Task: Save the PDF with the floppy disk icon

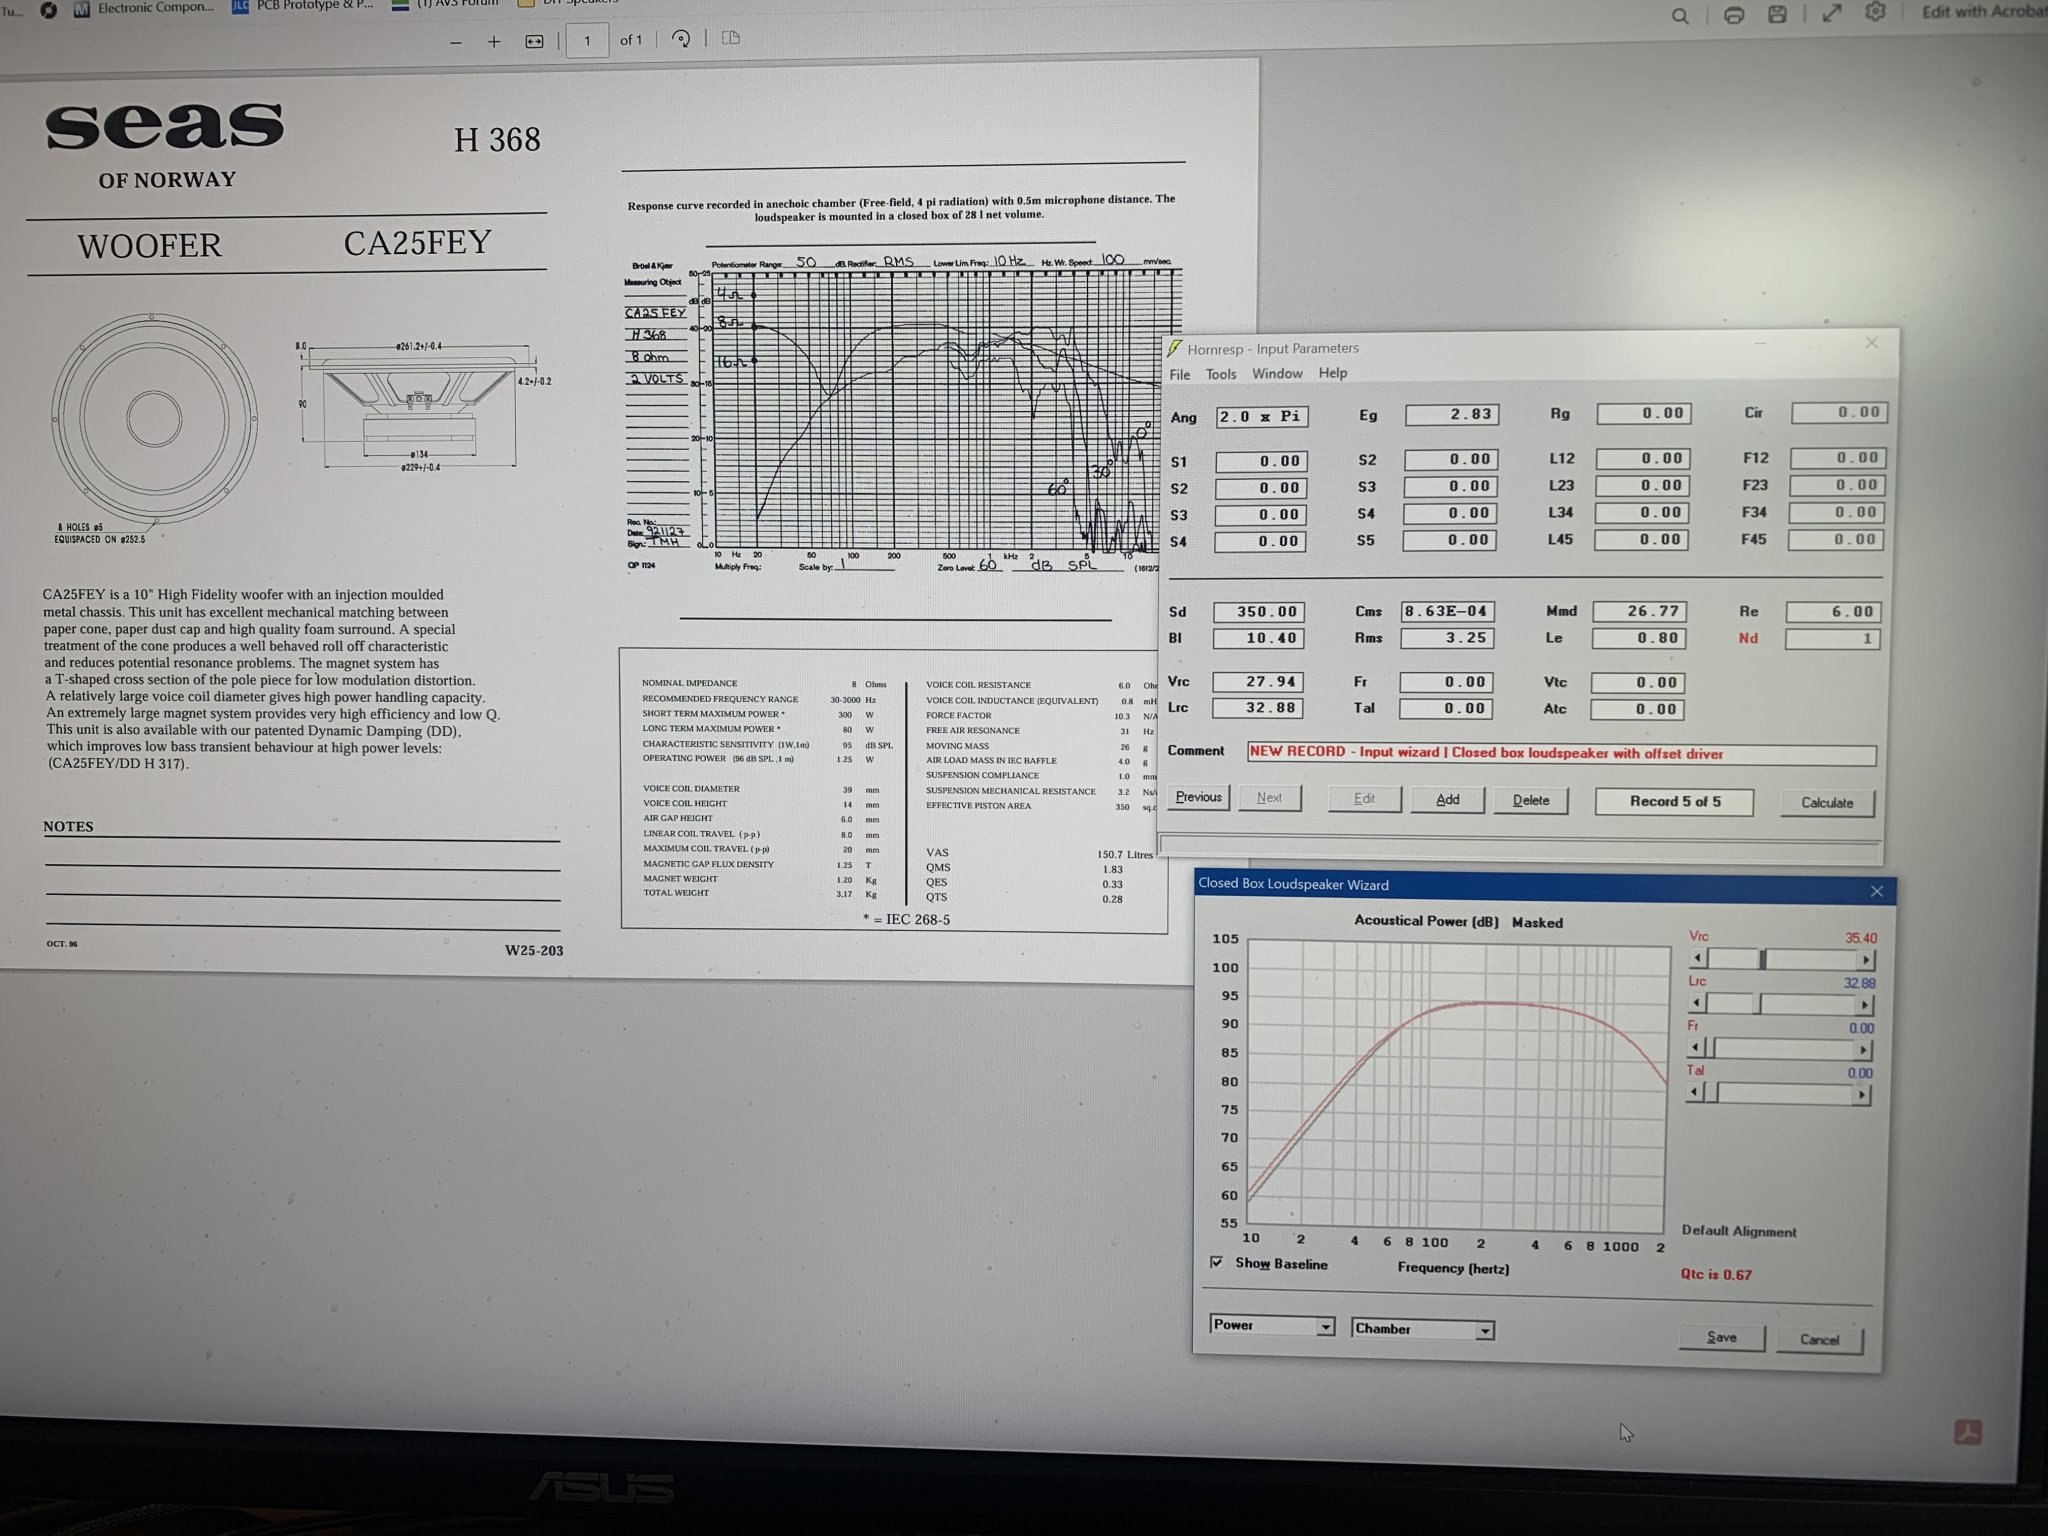Action: point(1777,14)
